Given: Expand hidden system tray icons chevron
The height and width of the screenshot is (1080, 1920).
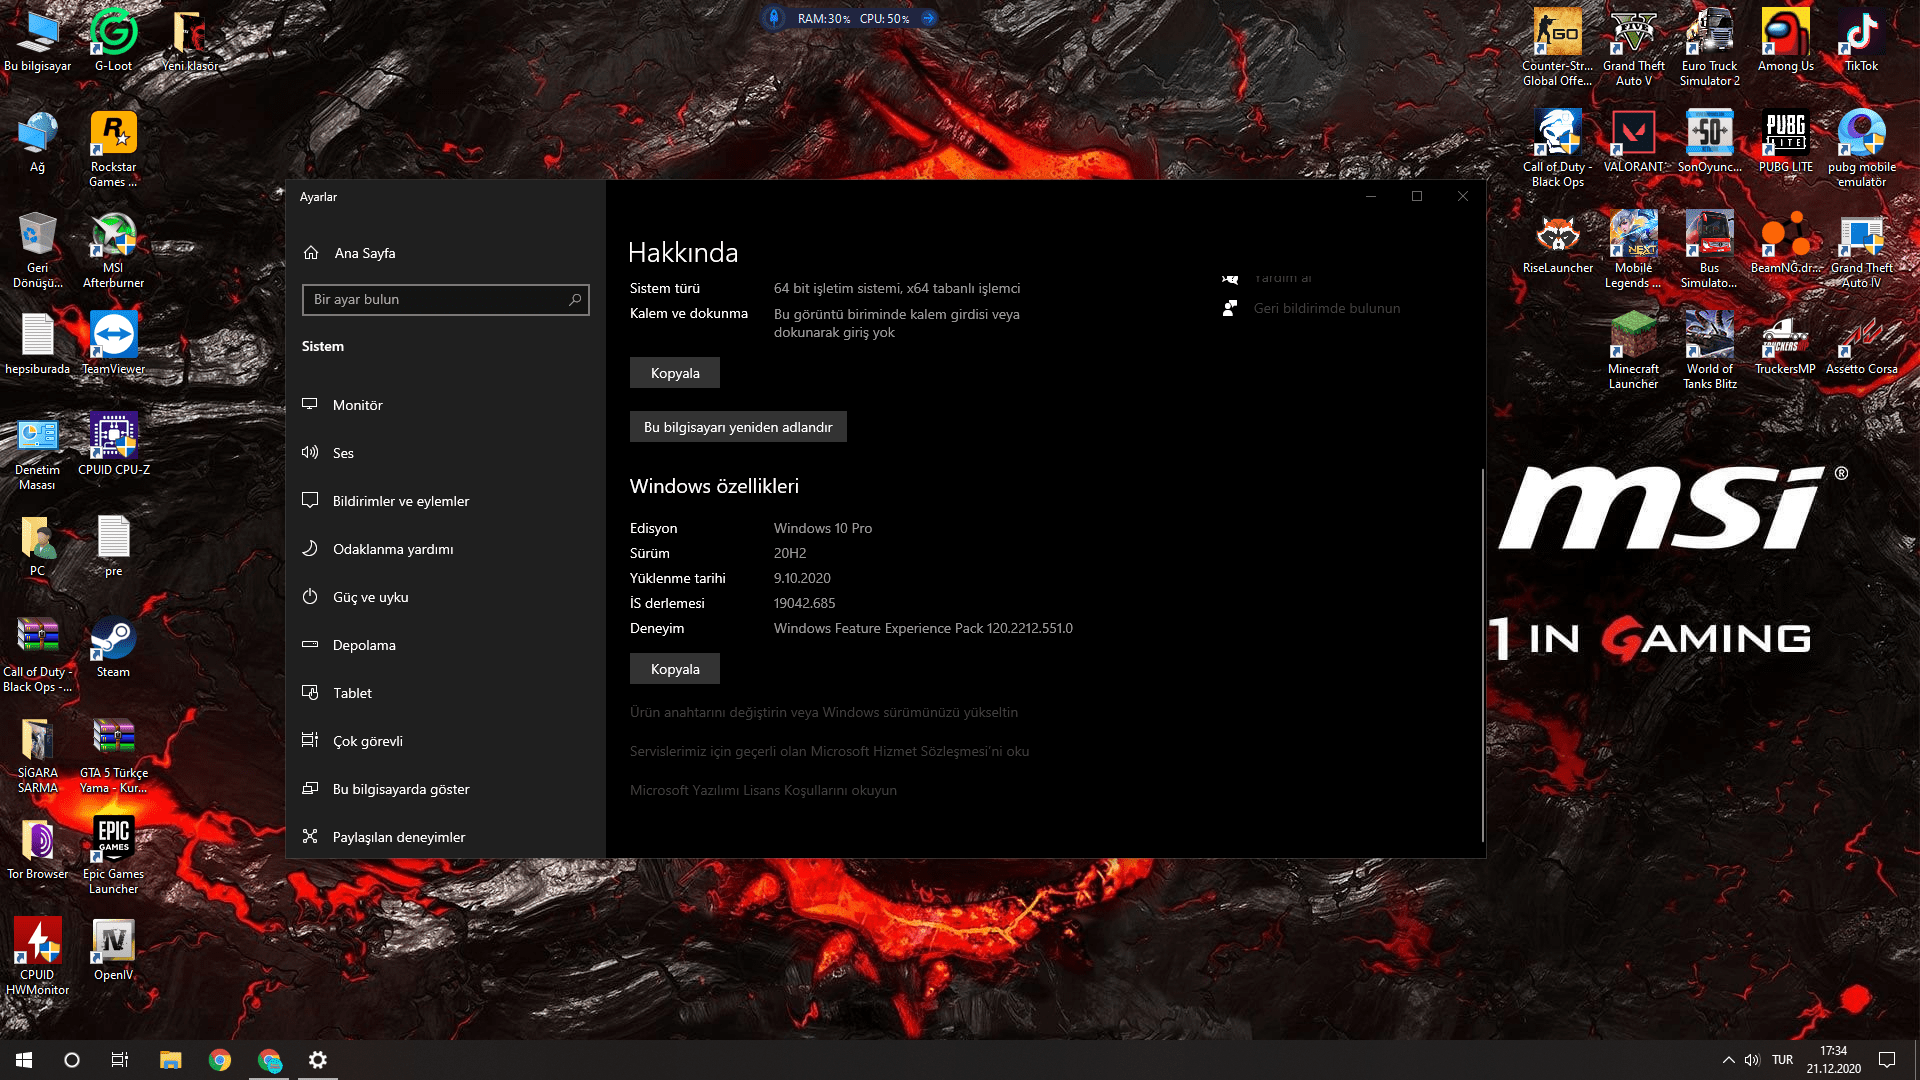Looking at the screenshot, I should tap(1728, 1060).
